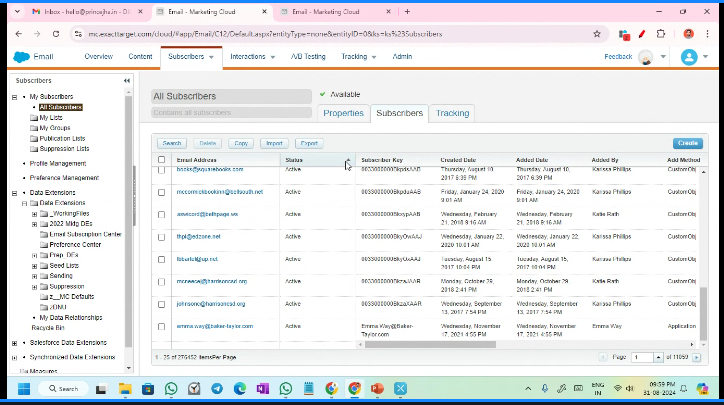Viewport: 724px width, 405px height.
Task: Click the Search button in the grid toolbar
Action: [x=172, y=144]
